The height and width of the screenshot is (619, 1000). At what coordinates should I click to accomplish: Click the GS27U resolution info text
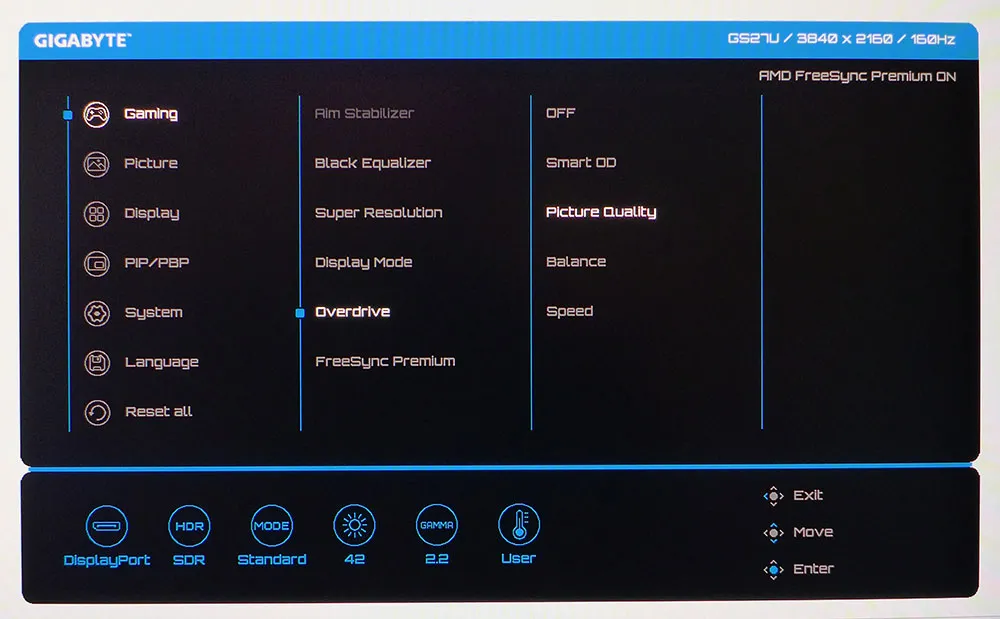(x=841, y=39)
